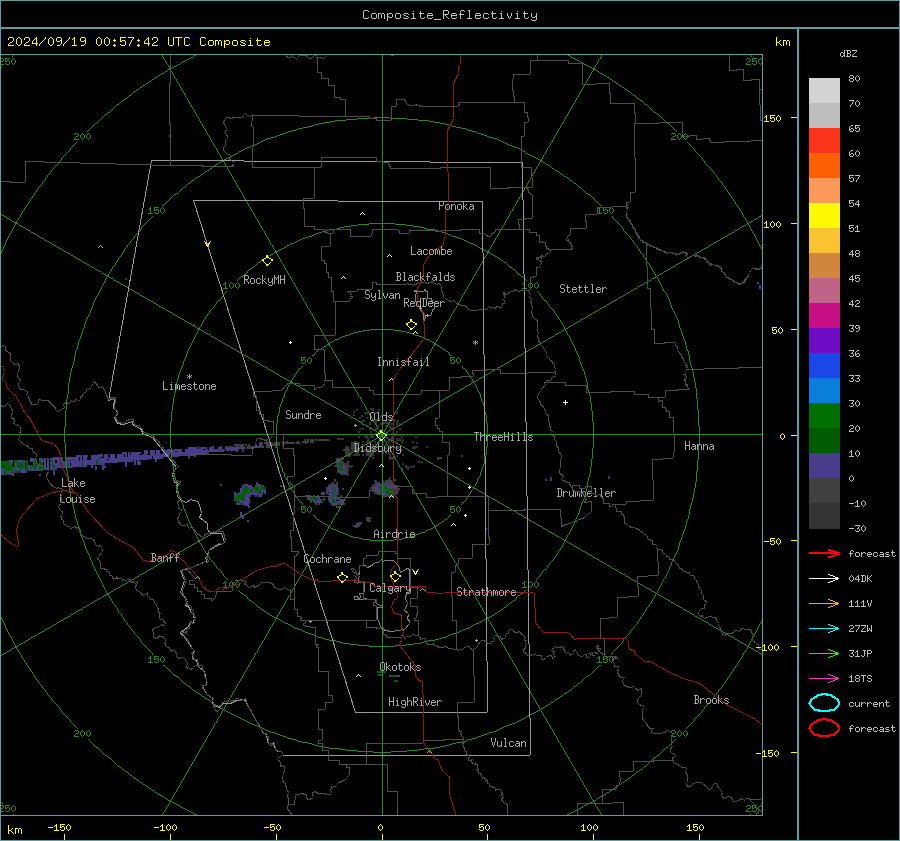The width and height of the screenshot is (900, 841).
Task: Click the Stettler city label
Action: 583,289
